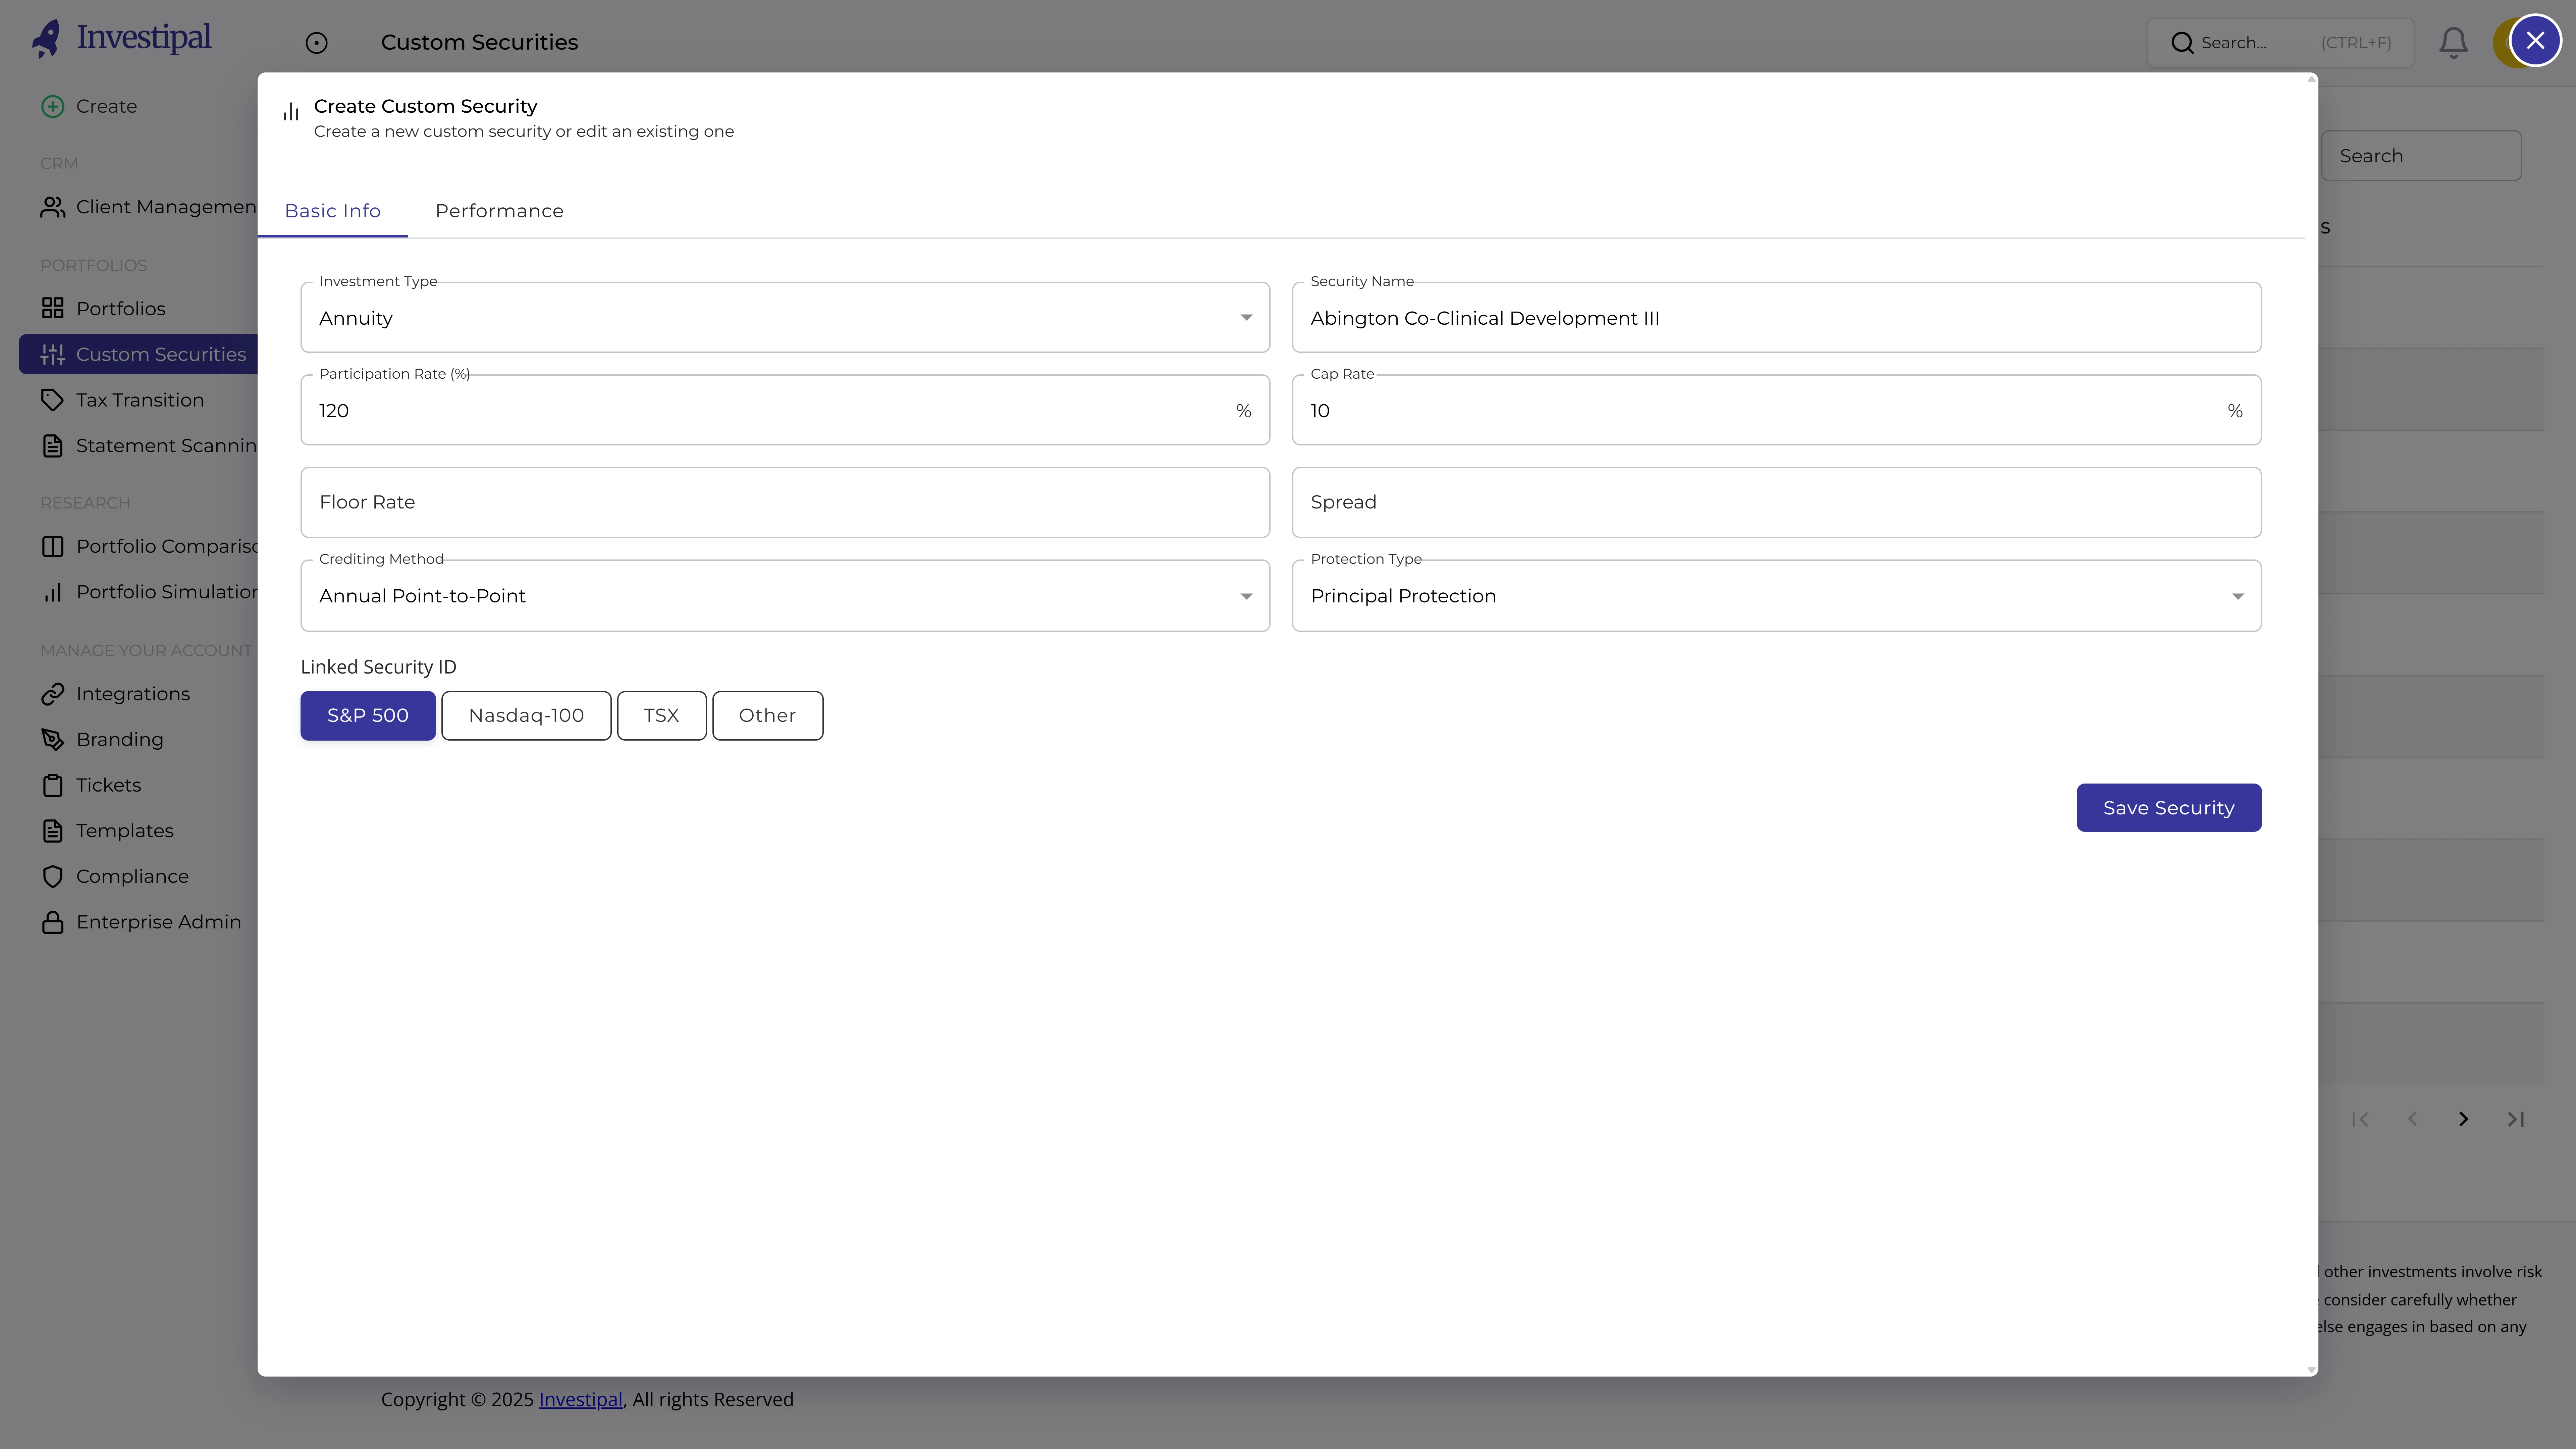Open Templates in the sidebar
The image size is (2576, 1449).
[125, 831]
